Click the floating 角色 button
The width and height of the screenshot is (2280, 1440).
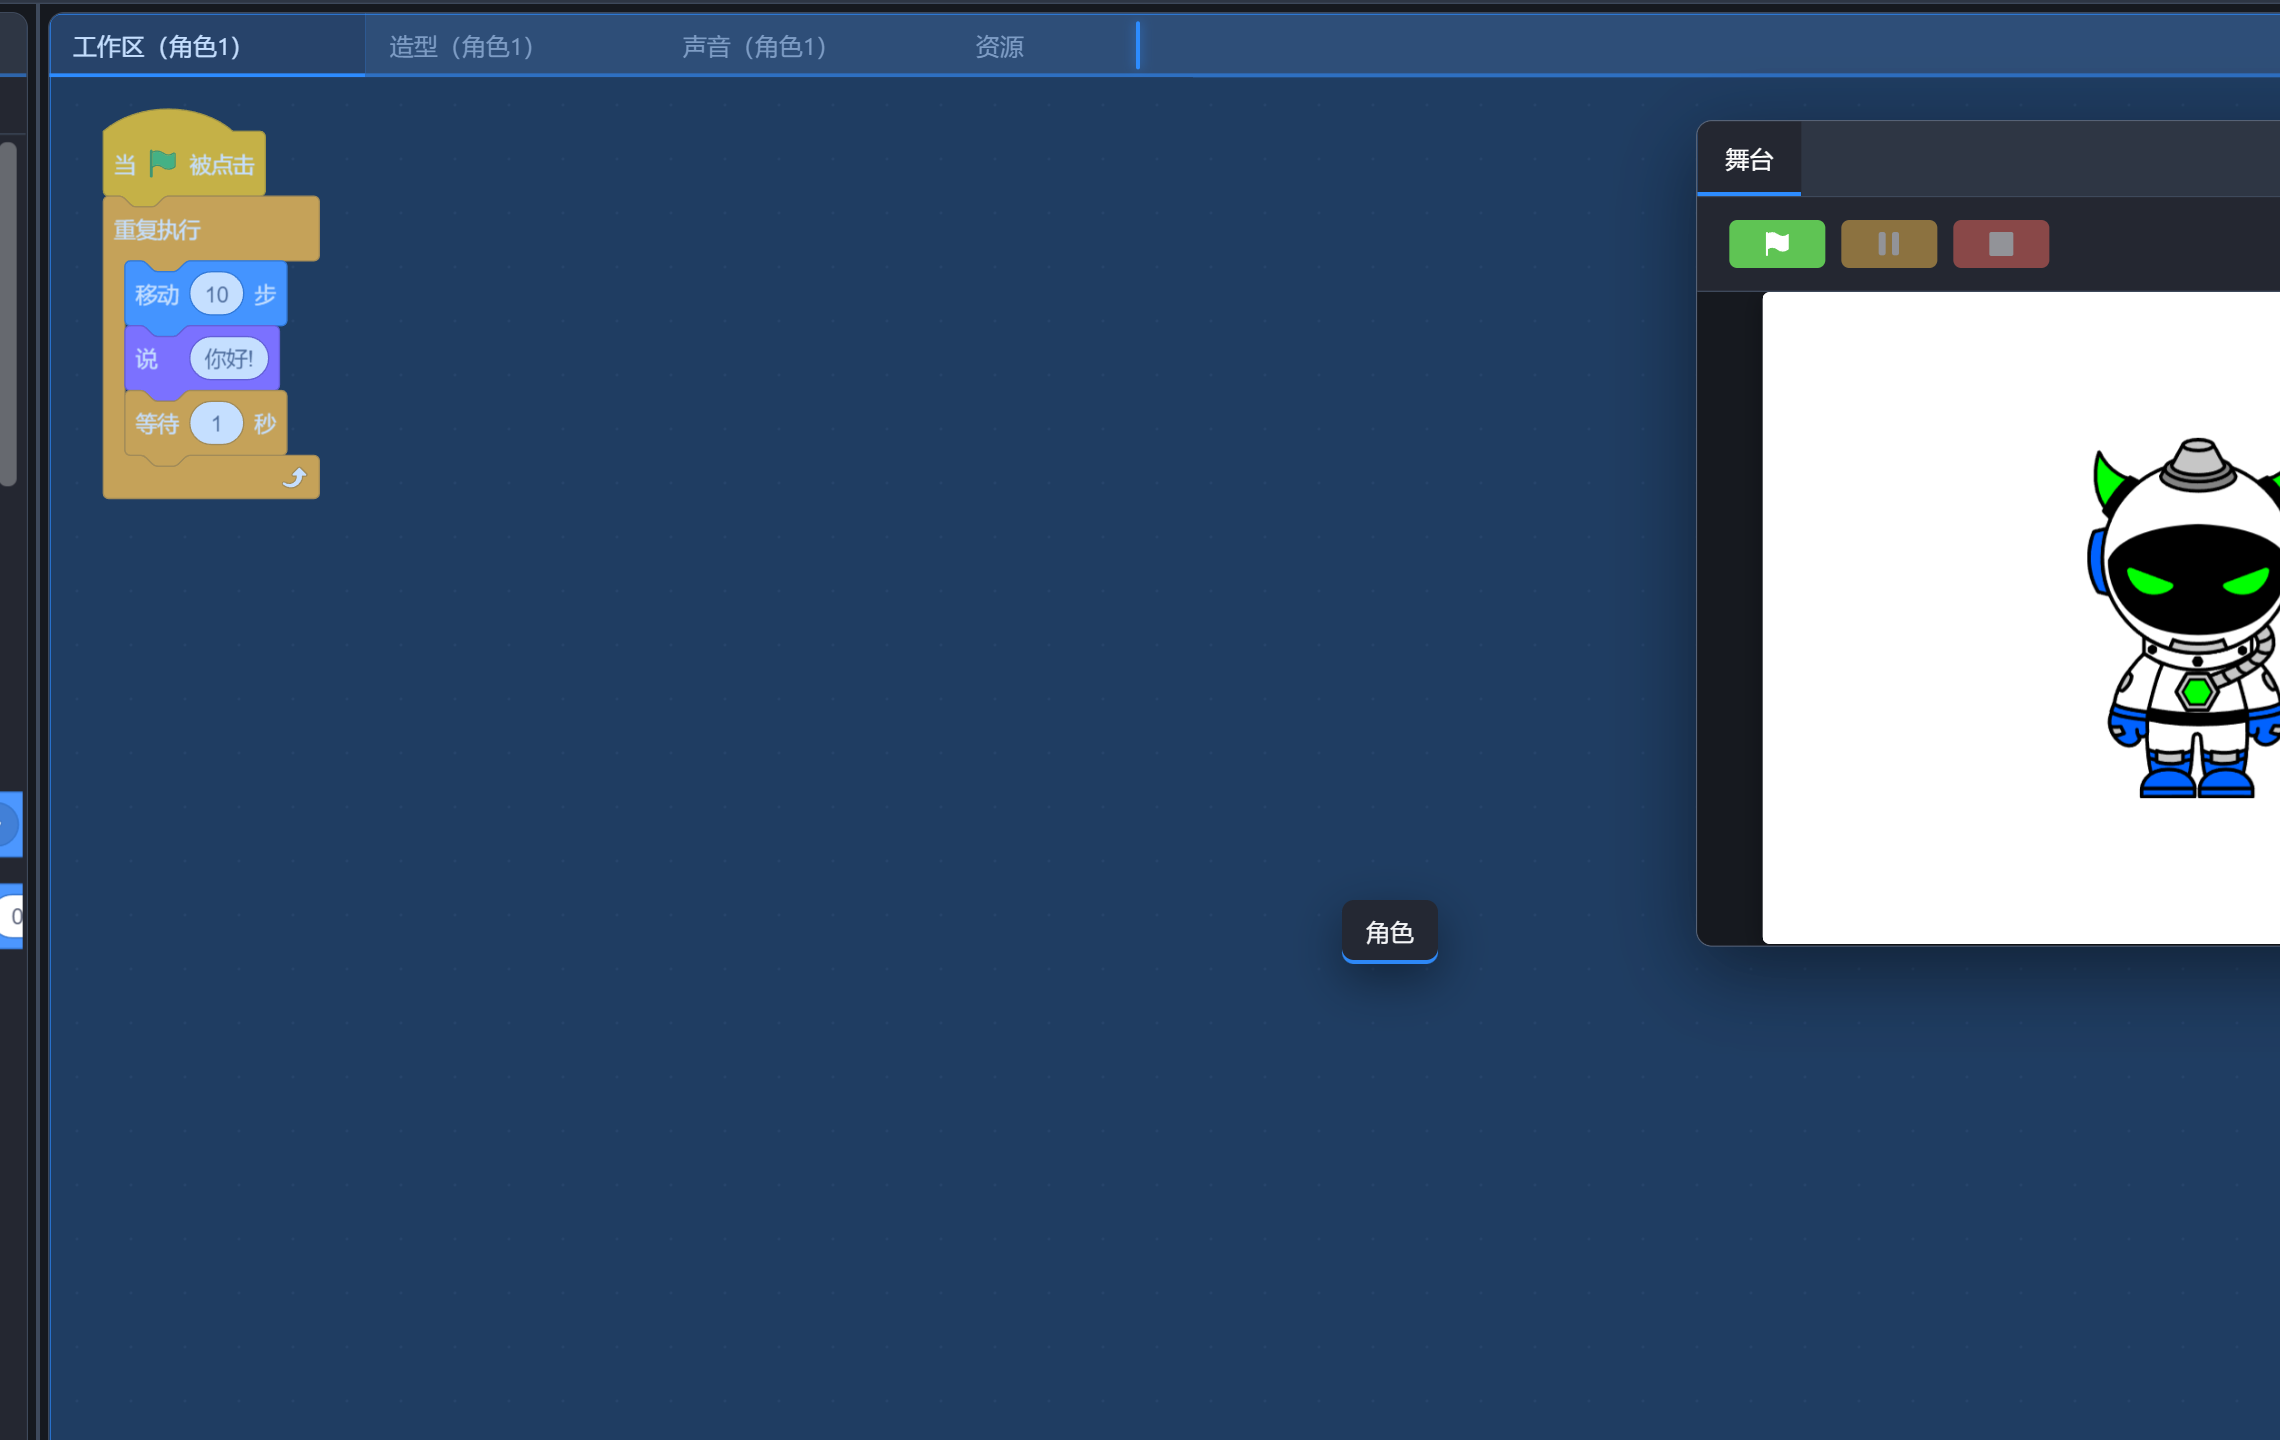[x=1389, y=932]
